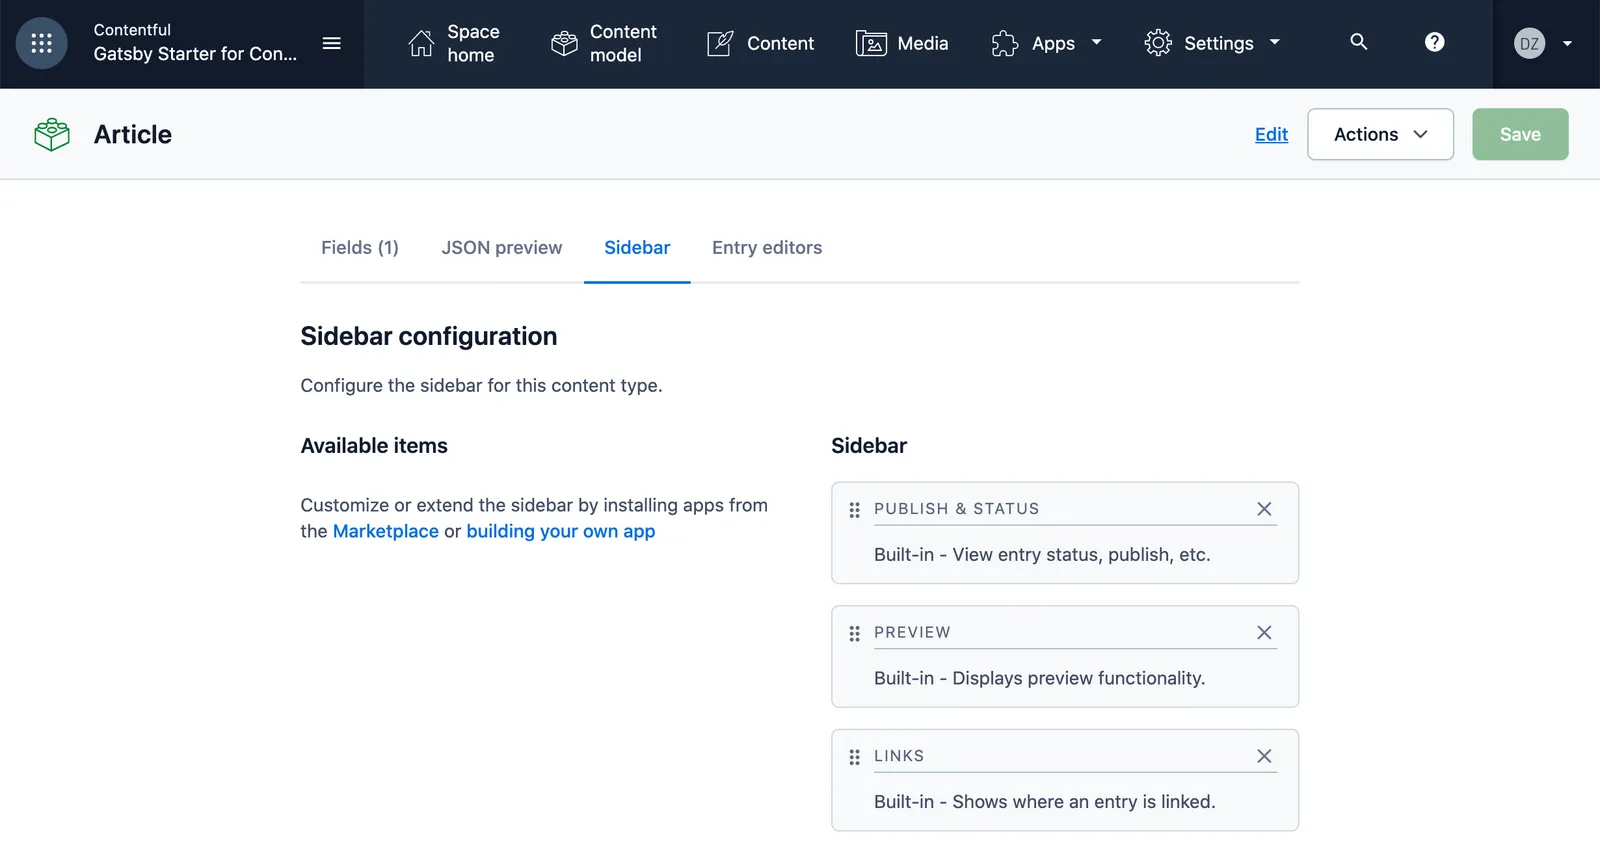This screenshot has width=1600, height=846.
Task: Click the Article content type icon
Action: pyautogui.click(x=52, y=134)
